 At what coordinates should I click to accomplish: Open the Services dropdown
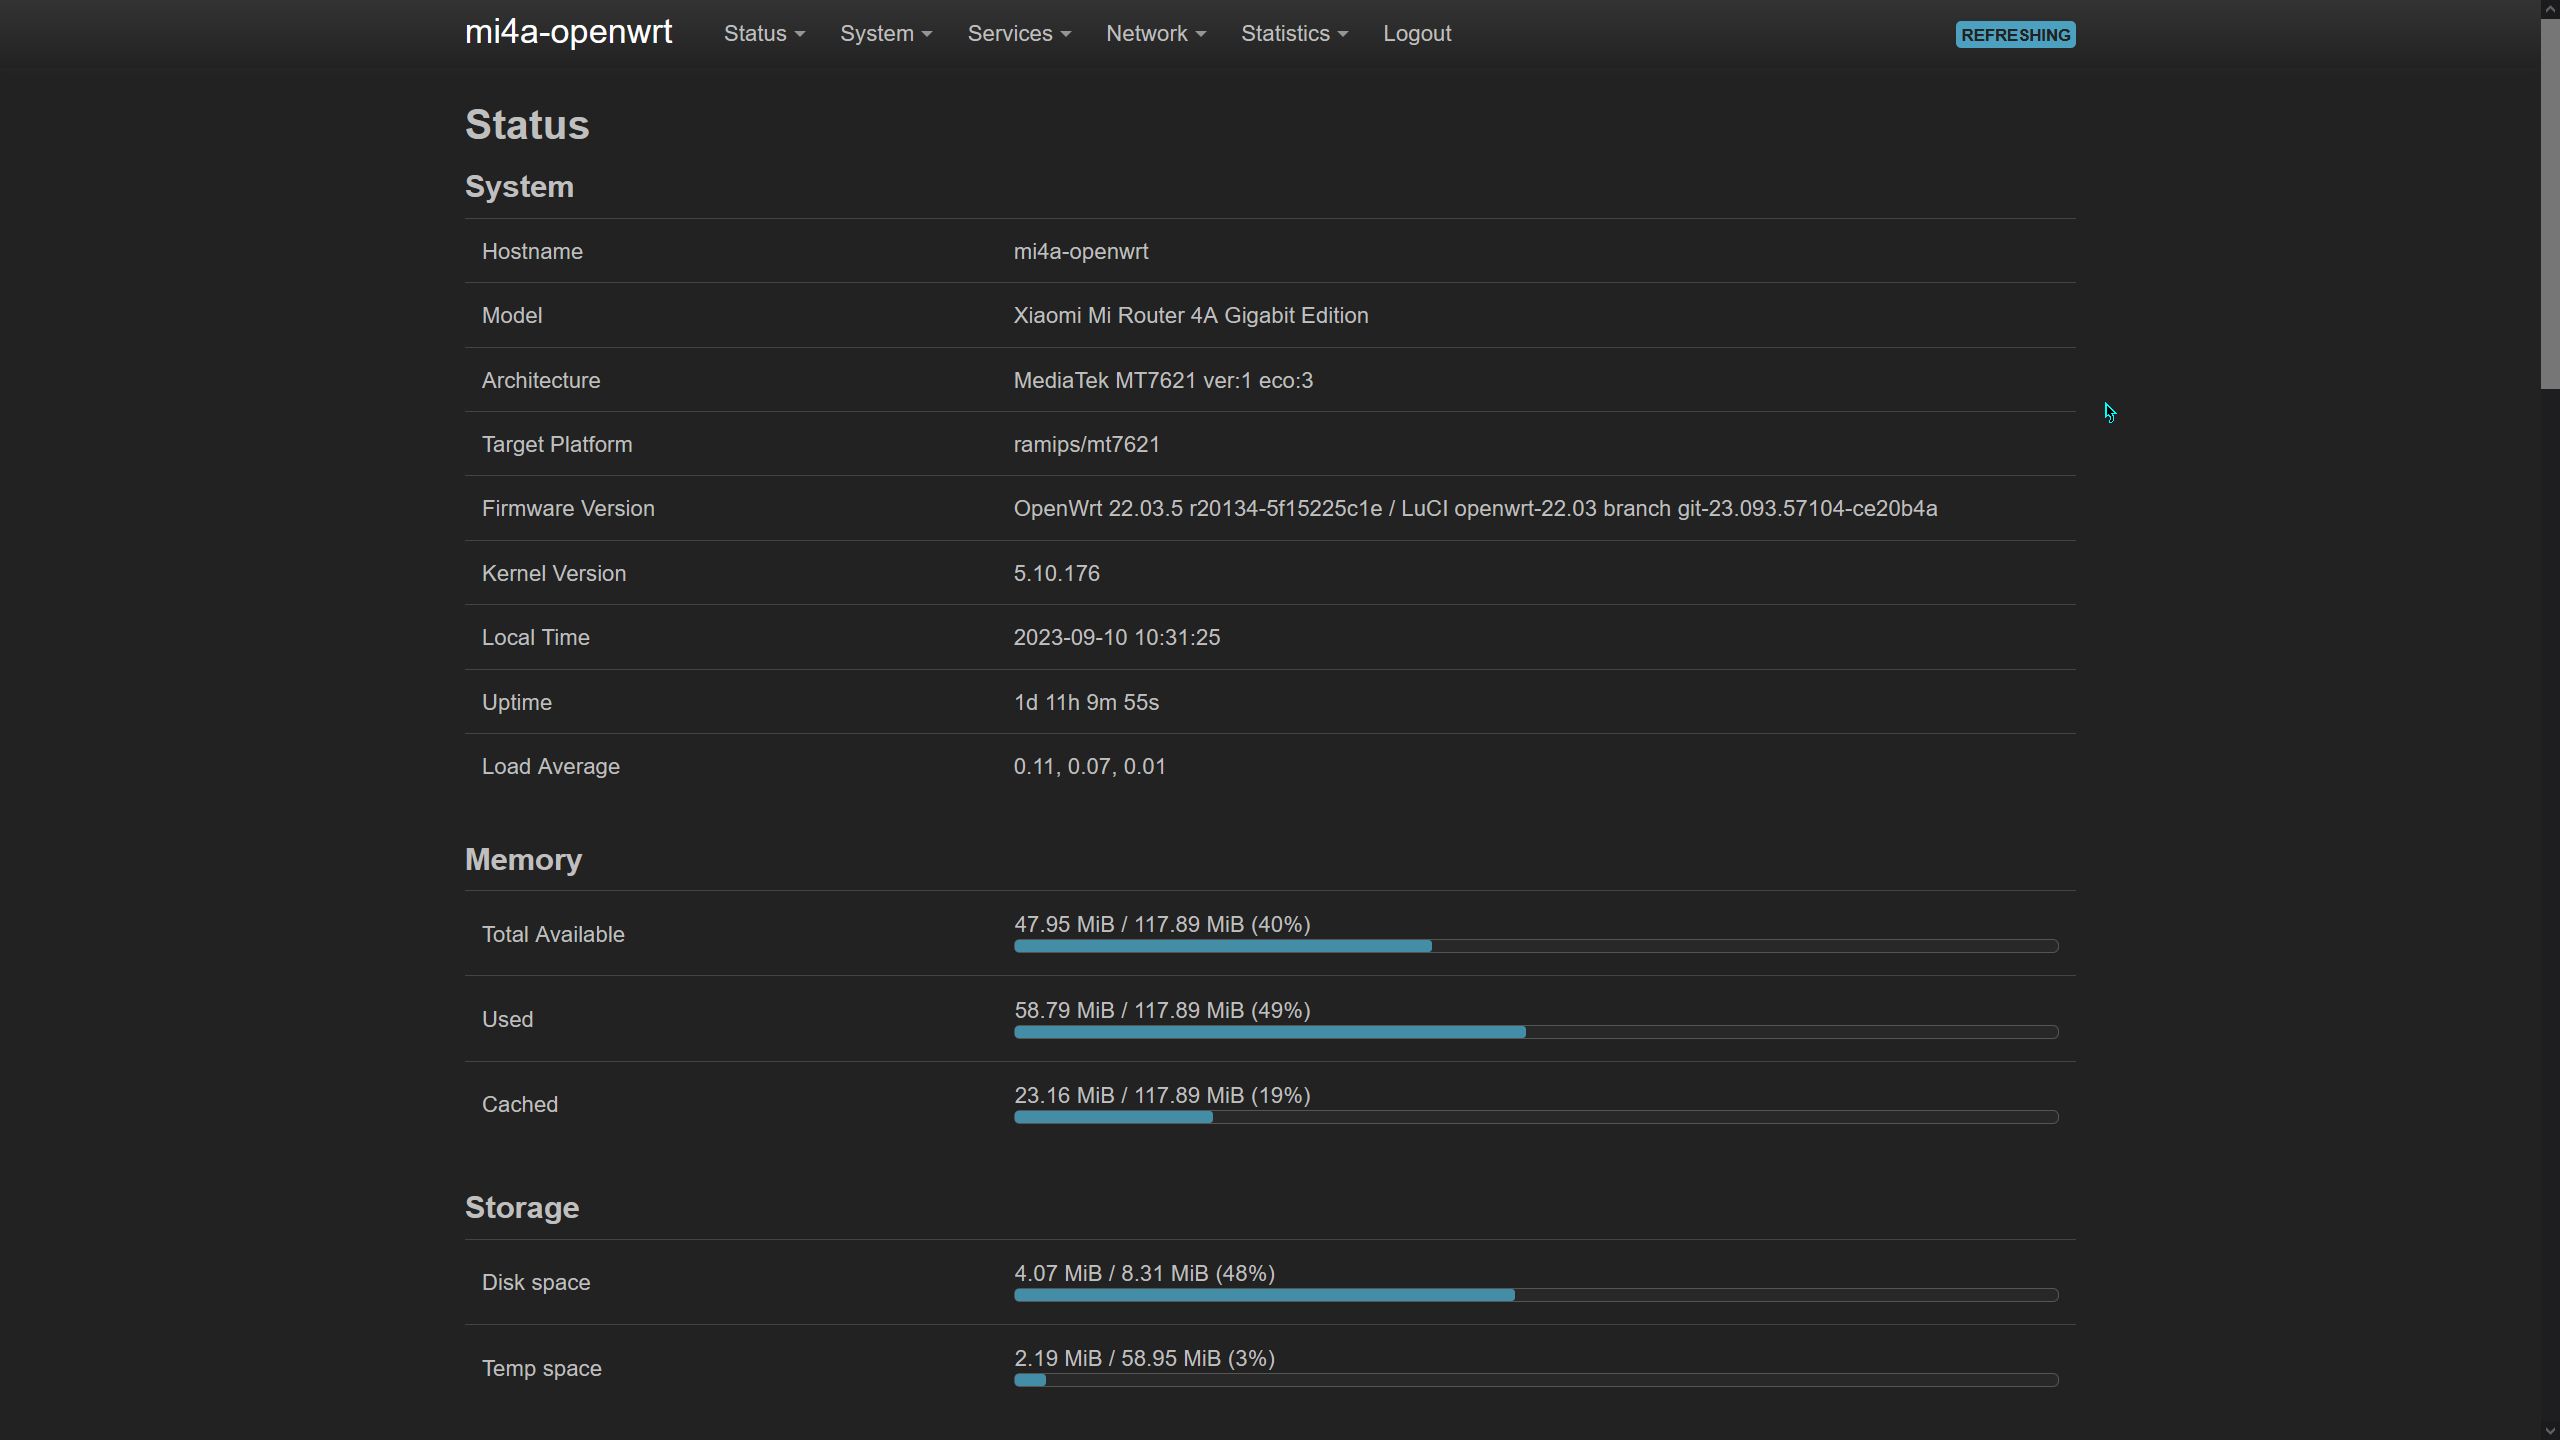pyautogui.click(x=1018, y=34)
